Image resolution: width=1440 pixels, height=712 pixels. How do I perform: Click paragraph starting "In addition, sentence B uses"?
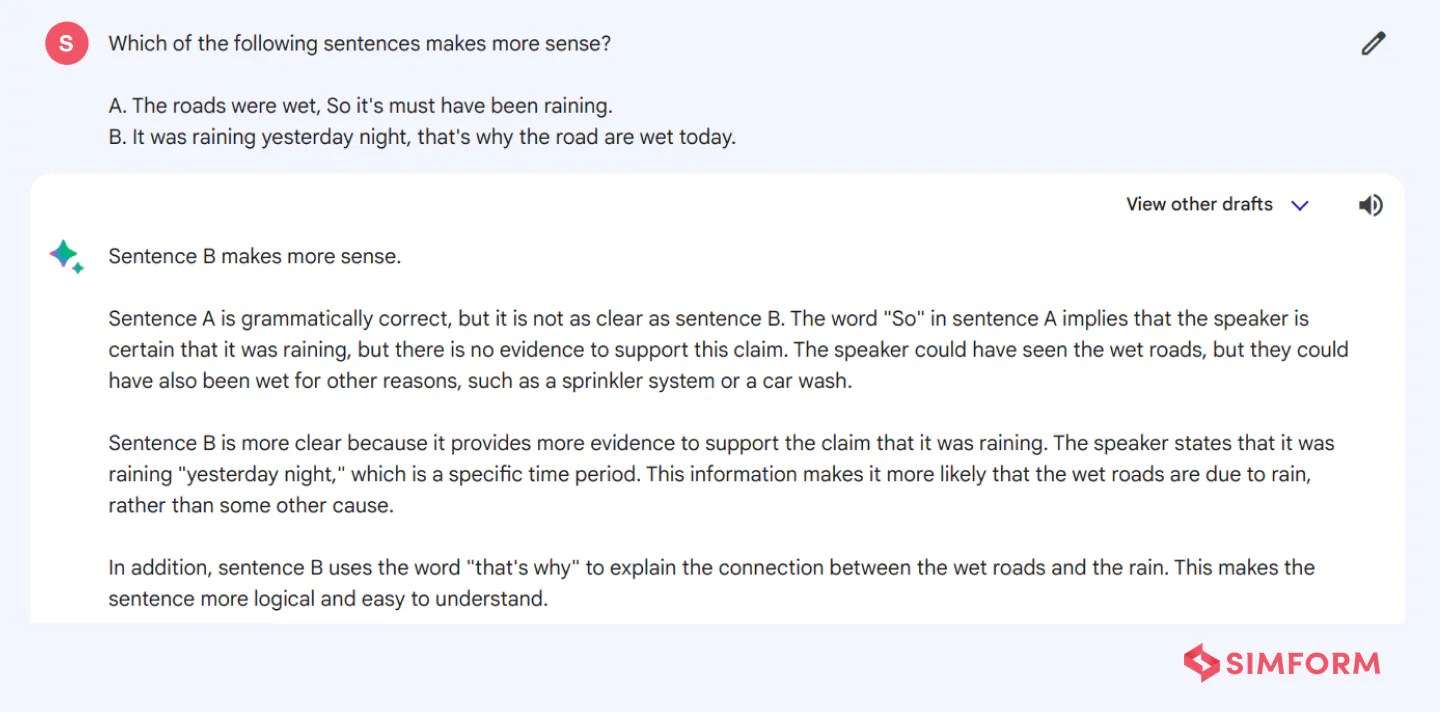click(712, 583)
